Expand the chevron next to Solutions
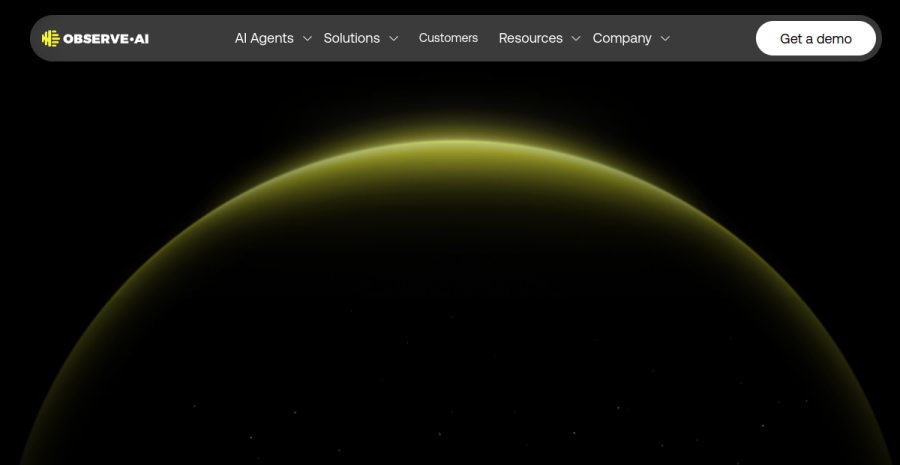The image size is (900, 465). click(393, 38)
